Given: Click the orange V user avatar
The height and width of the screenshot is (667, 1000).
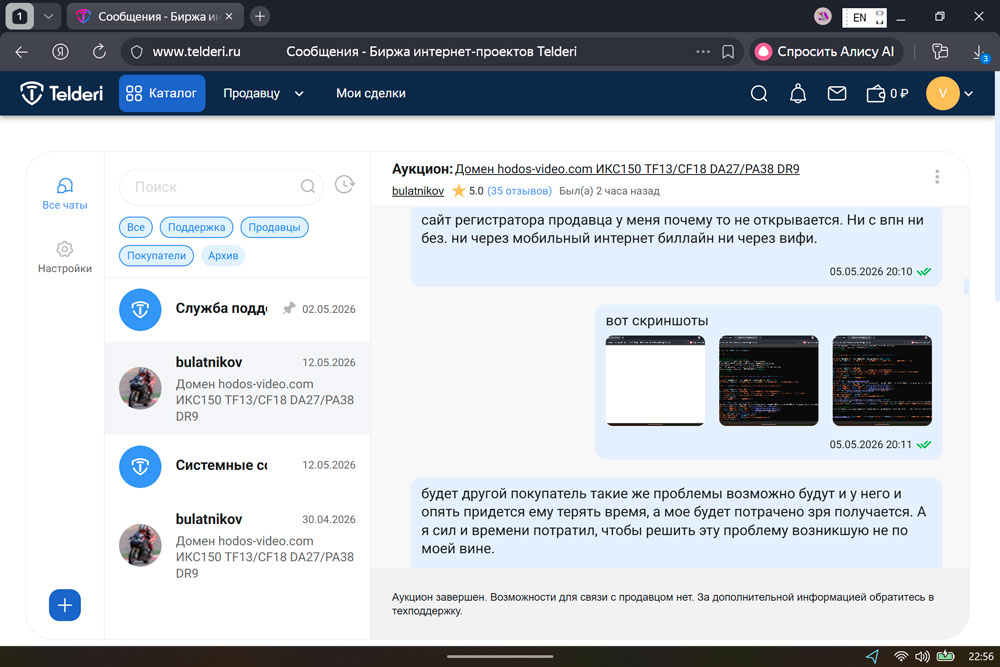Looking at the screenshot, I should [x=943, y=93].
